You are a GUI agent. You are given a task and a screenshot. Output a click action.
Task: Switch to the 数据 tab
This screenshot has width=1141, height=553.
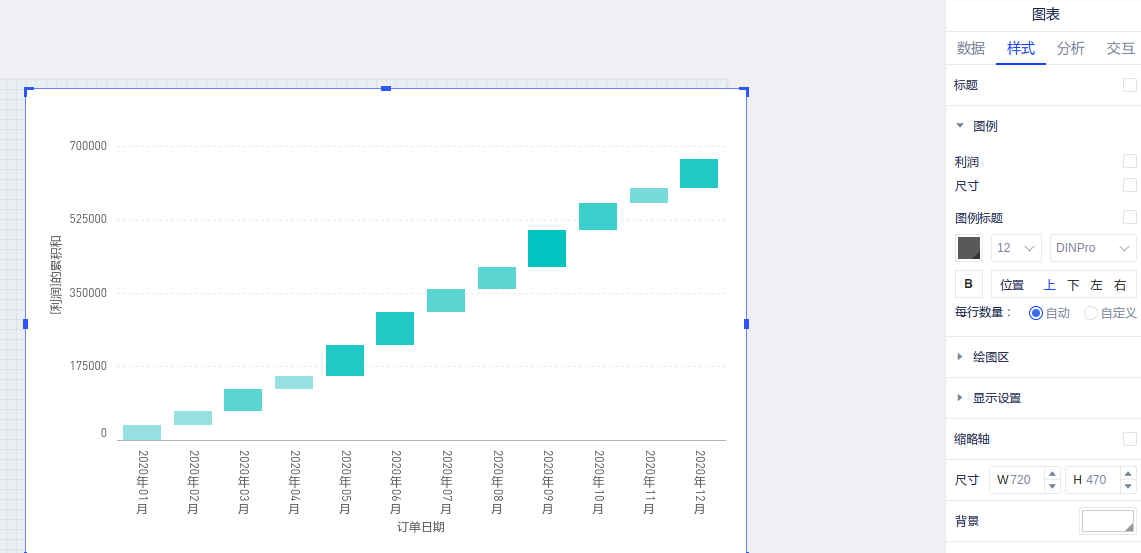click(970, 48)
